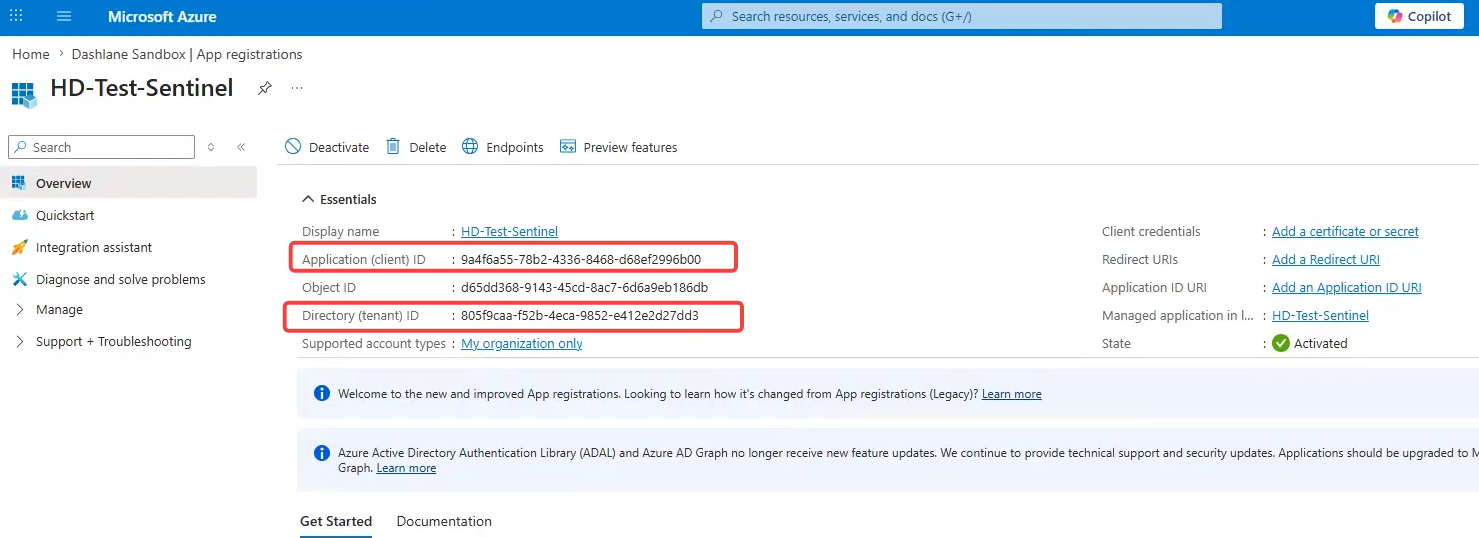This screenshot has width=1479, height=538.
Task: Click Add an Application ID URI
Action: (x=1346, y=287)
